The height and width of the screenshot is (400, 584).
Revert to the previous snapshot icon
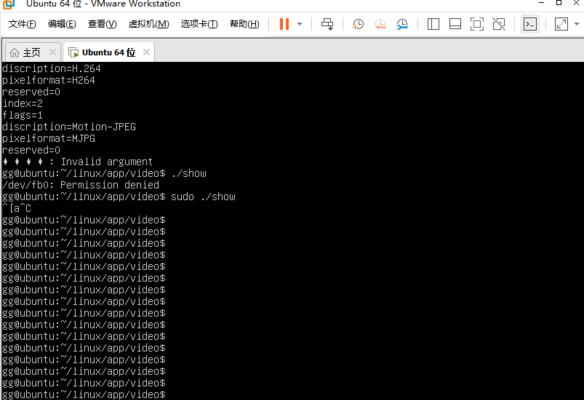[380, 24]
